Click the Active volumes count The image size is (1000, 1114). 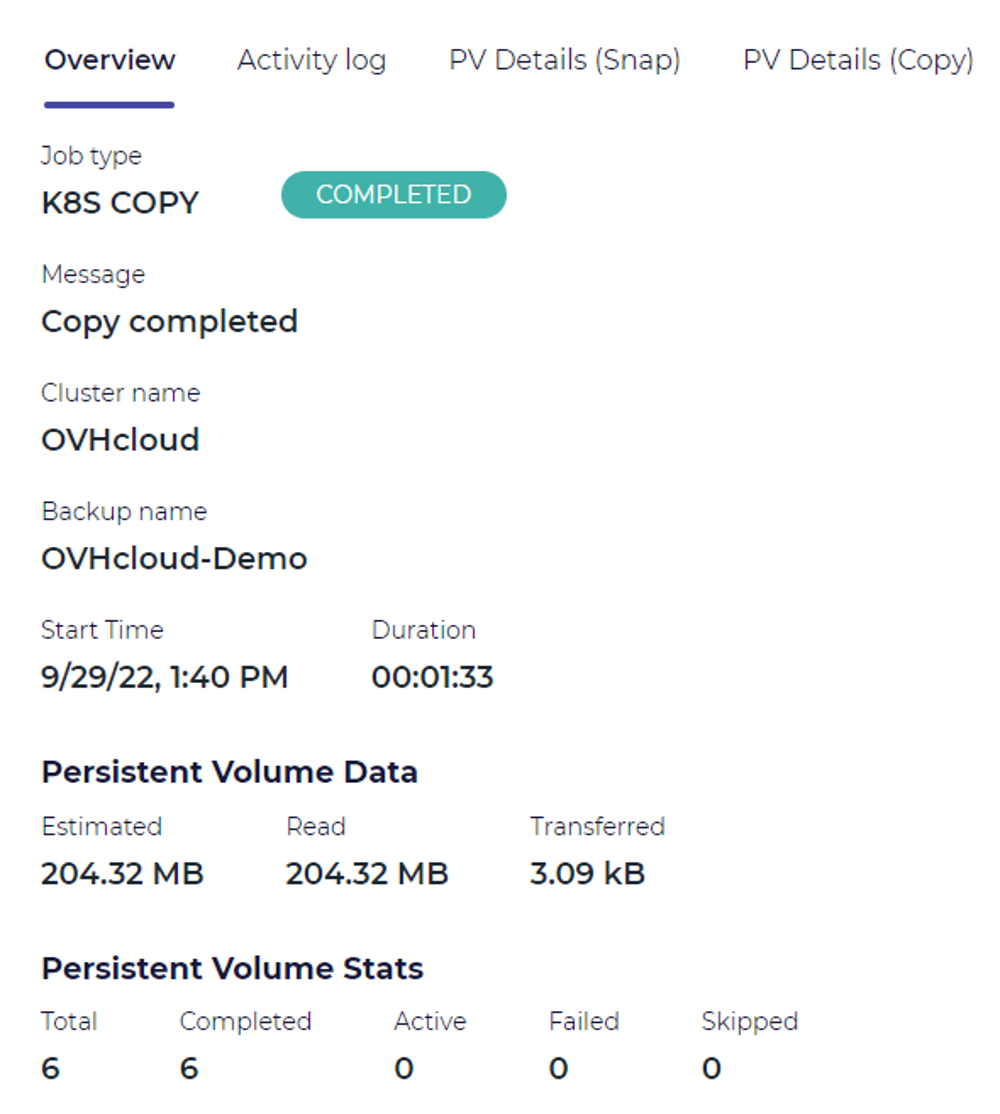click(x=404, y=1069)
